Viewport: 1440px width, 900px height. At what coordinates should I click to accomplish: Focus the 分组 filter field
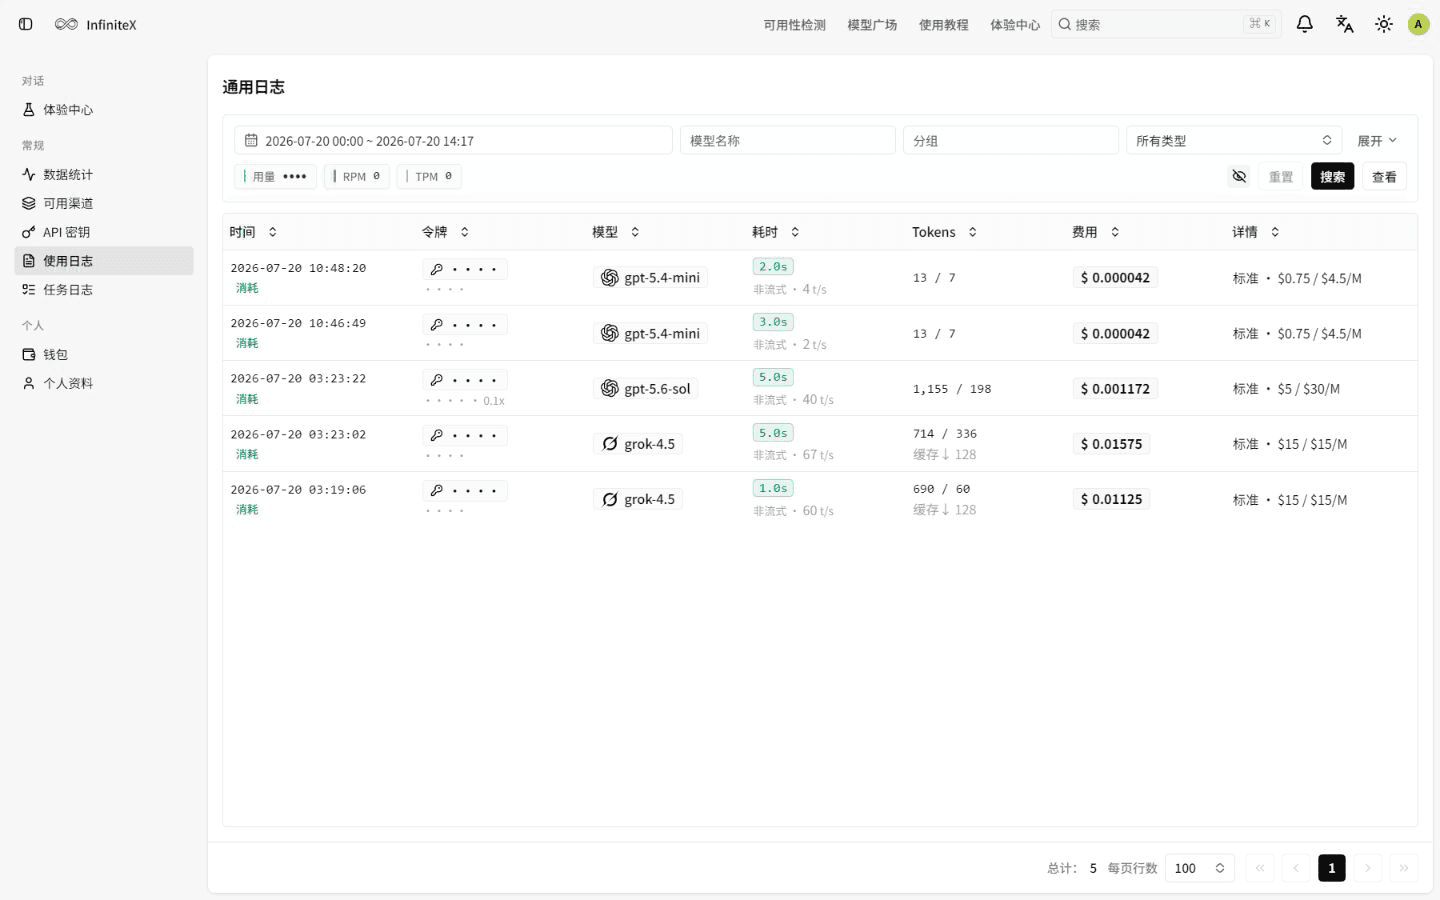pyautogui.click(x=1010, y=141)
